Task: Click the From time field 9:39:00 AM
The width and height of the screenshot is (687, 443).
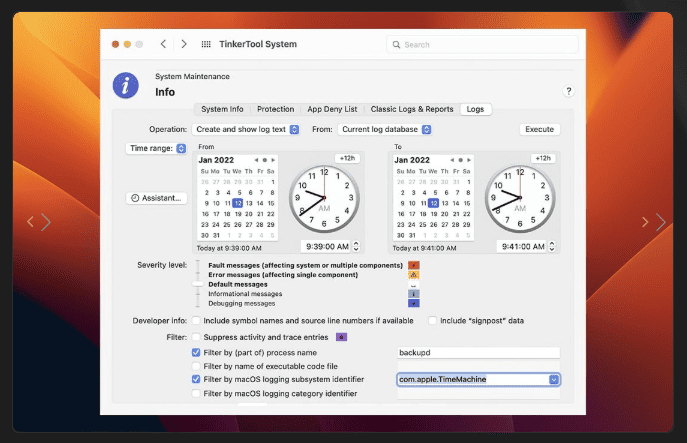Action: [x=327, y=247]
